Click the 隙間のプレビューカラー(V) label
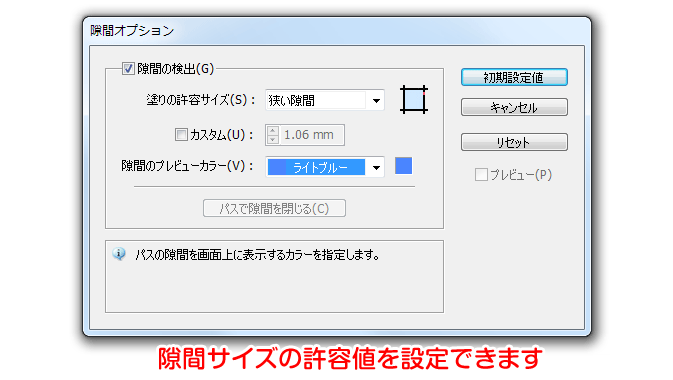The height and width of the screenshot is (380, 673). (x=188, y=166)
